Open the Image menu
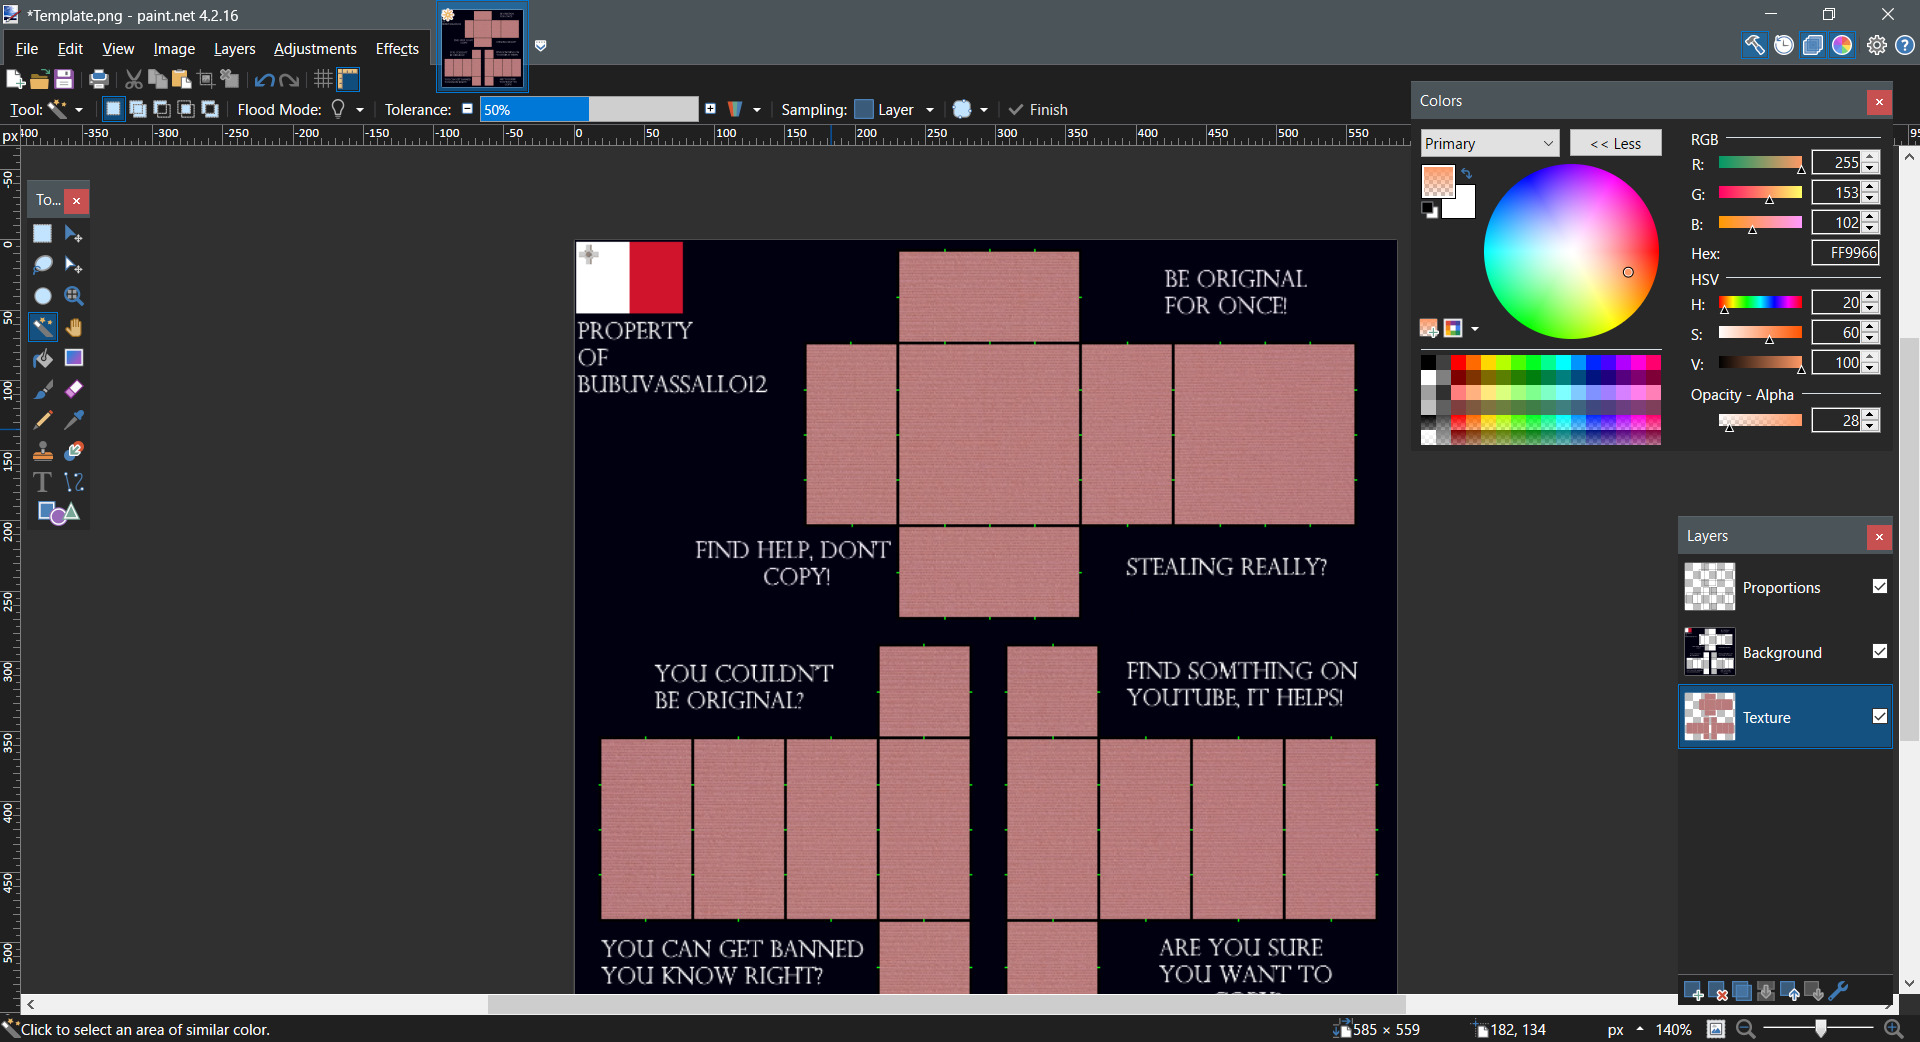This screenshot has height=1042, width=1920. coord(174,48)
